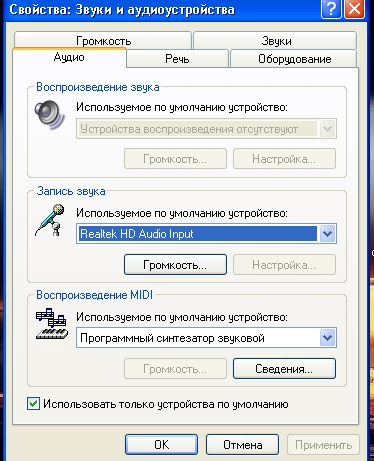Click the speaker icon in sound playback section
374x461 pixels.
point(50,115)
